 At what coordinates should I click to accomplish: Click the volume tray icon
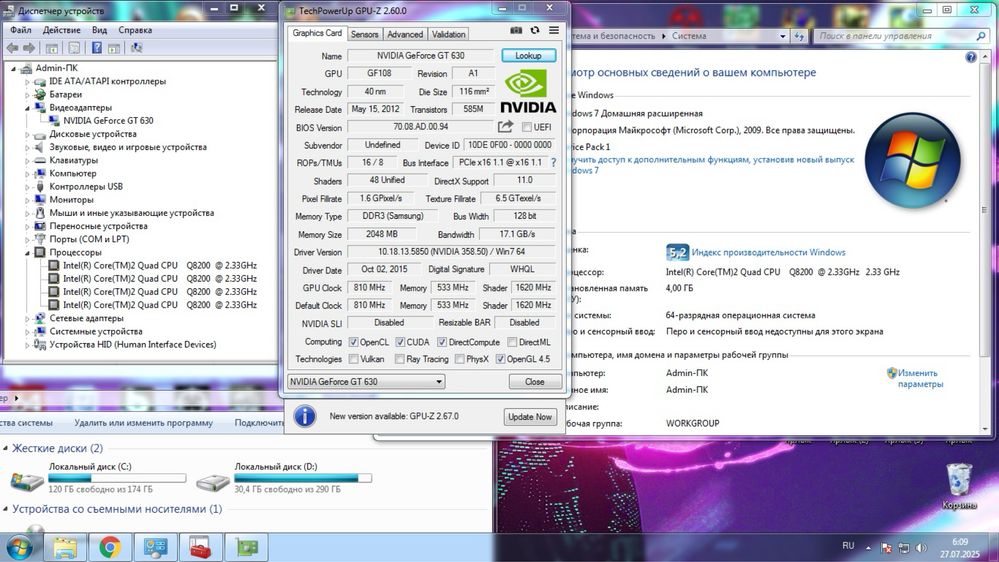921,547
